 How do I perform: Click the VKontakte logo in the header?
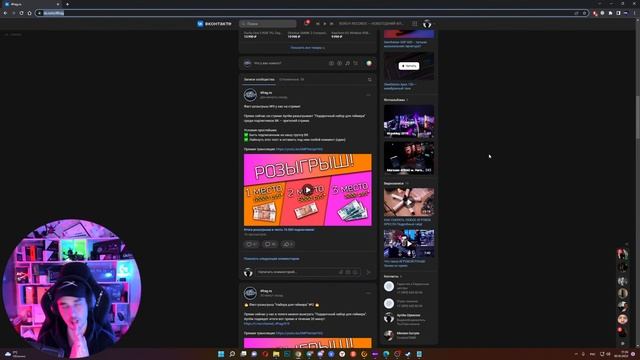(x=214, y=24)
